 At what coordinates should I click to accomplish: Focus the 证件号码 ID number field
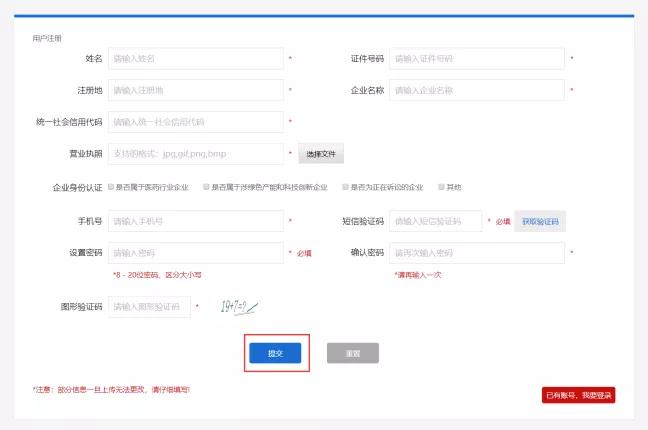[477, 59]
